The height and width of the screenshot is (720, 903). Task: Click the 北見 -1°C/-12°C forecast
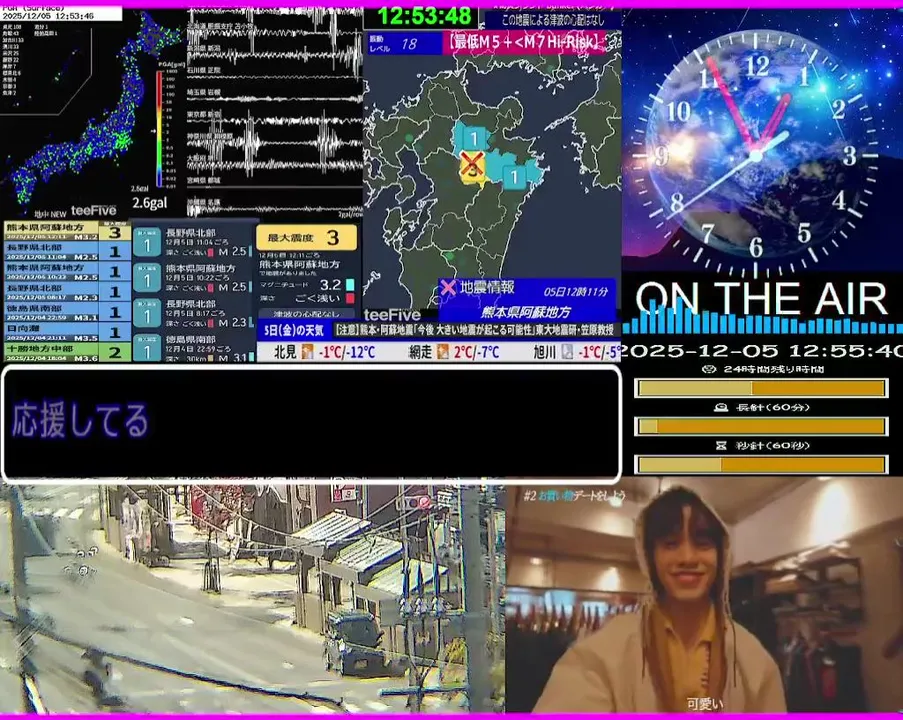point(324,352)
